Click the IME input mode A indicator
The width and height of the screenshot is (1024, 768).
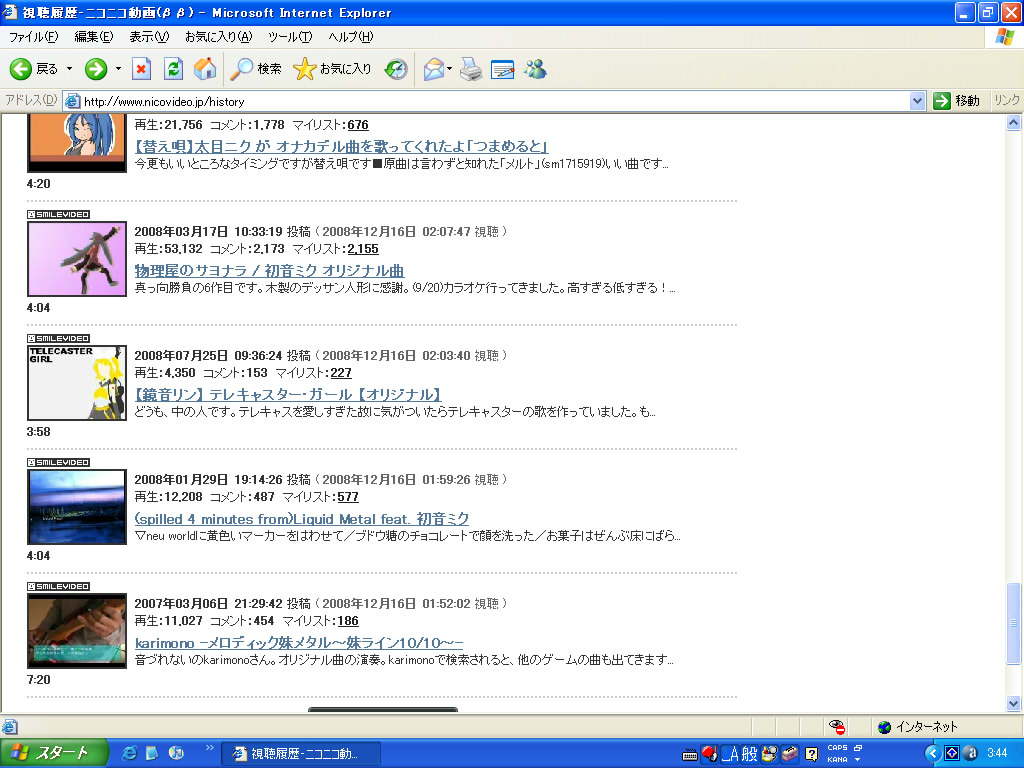point(729,754)
